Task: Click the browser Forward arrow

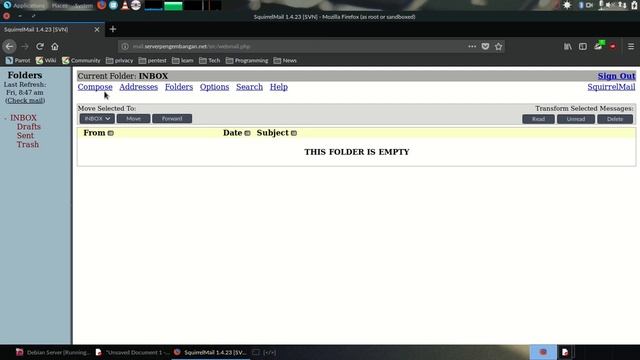Action: tap(25, 47)
